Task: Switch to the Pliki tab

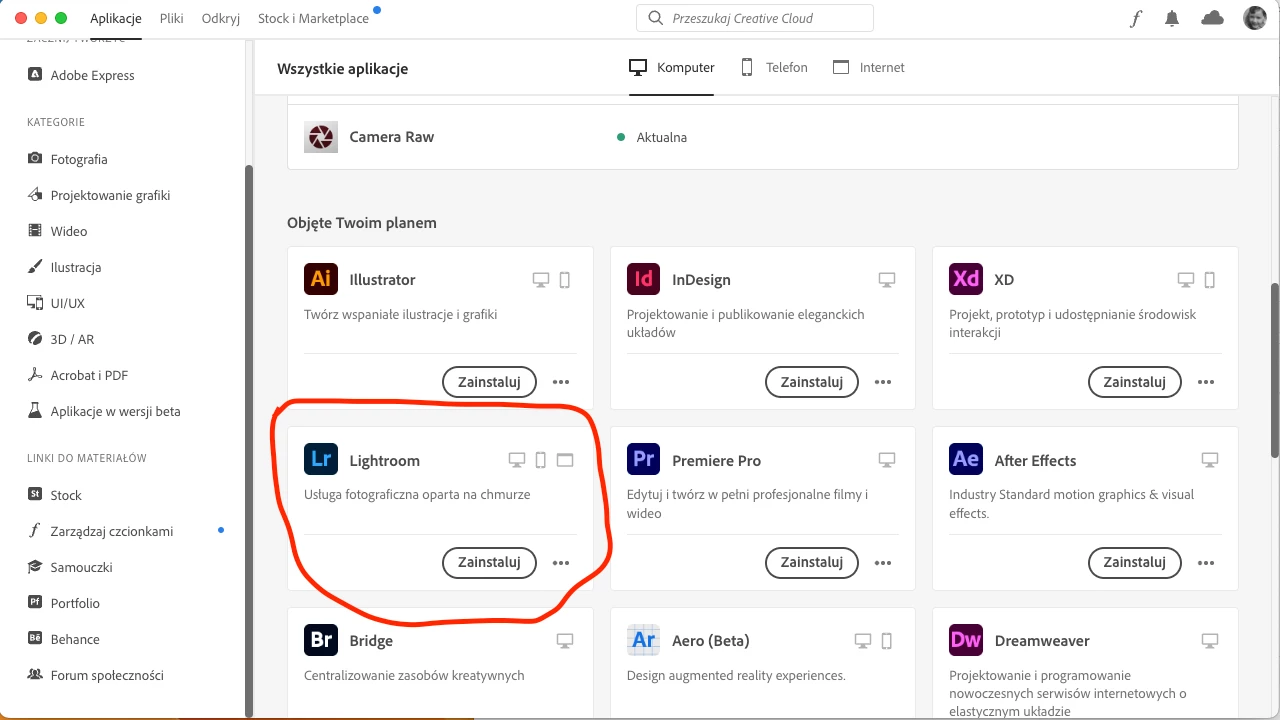Action: pyautogui.click(x=172, y=18)
